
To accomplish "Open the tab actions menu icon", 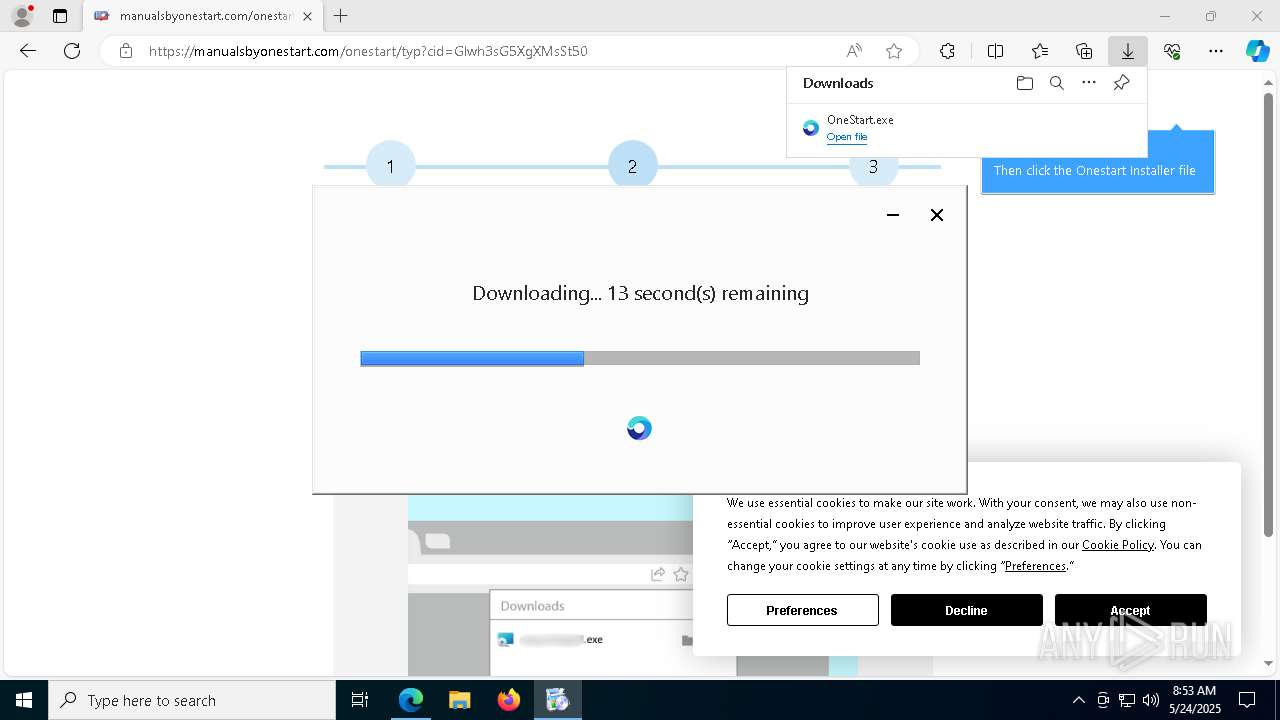I will [x=60, y=16].
